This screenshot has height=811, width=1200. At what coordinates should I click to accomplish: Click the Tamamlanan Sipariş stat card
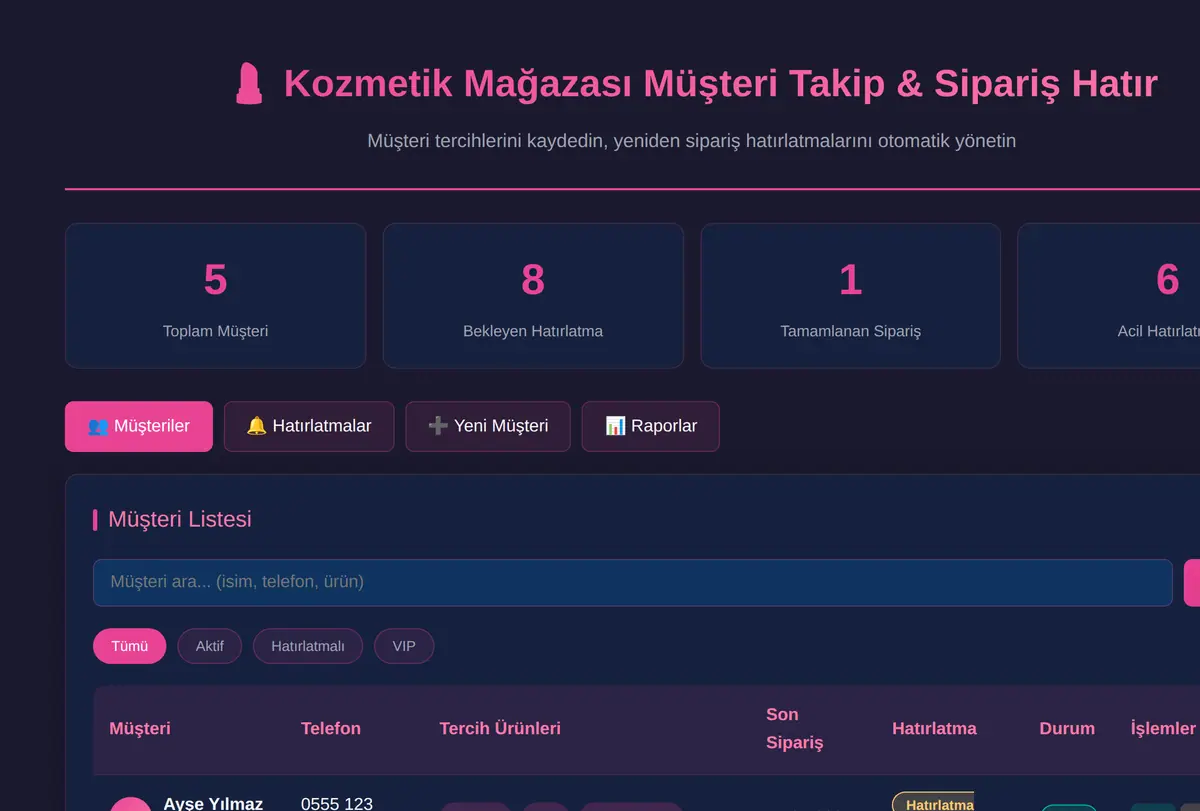click(x=851, y=296)
